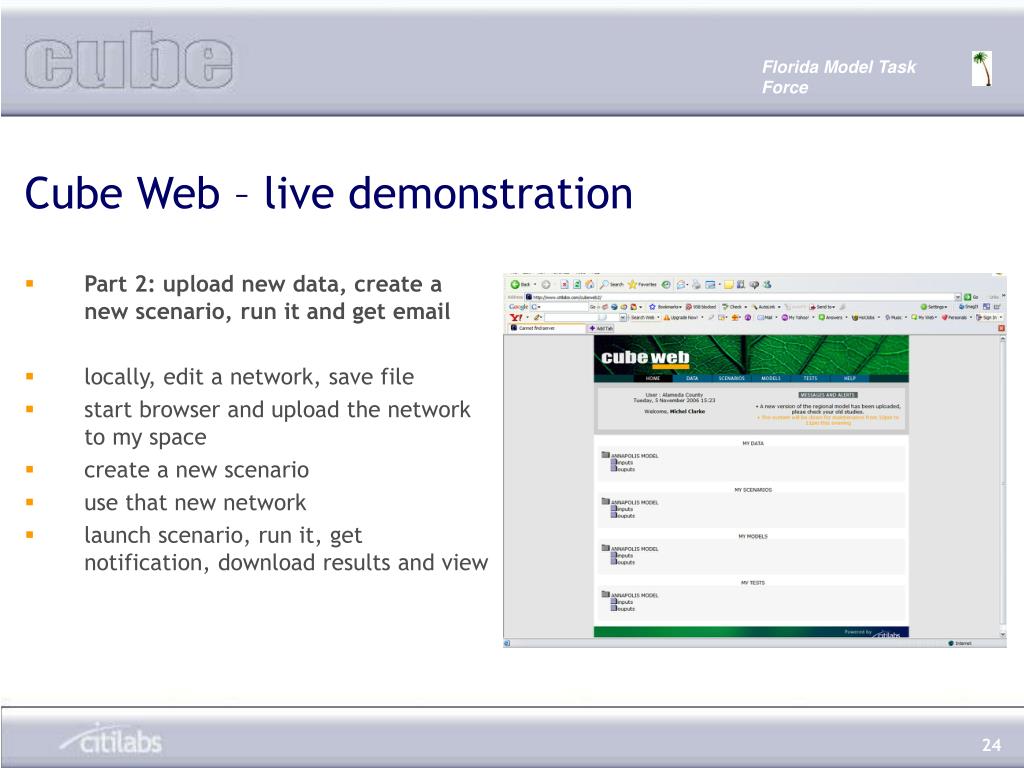Open the browser Search toolbar button
Screen dimensions: 1024x768
tap(612, 285)
